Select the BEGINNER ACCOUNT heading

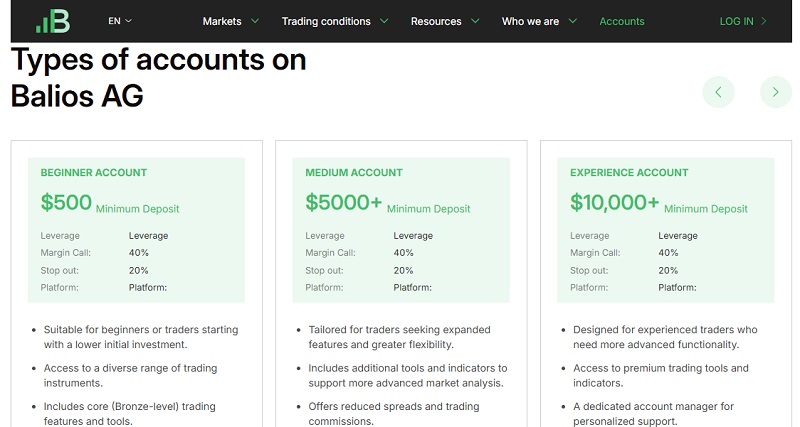pos(93,172)
